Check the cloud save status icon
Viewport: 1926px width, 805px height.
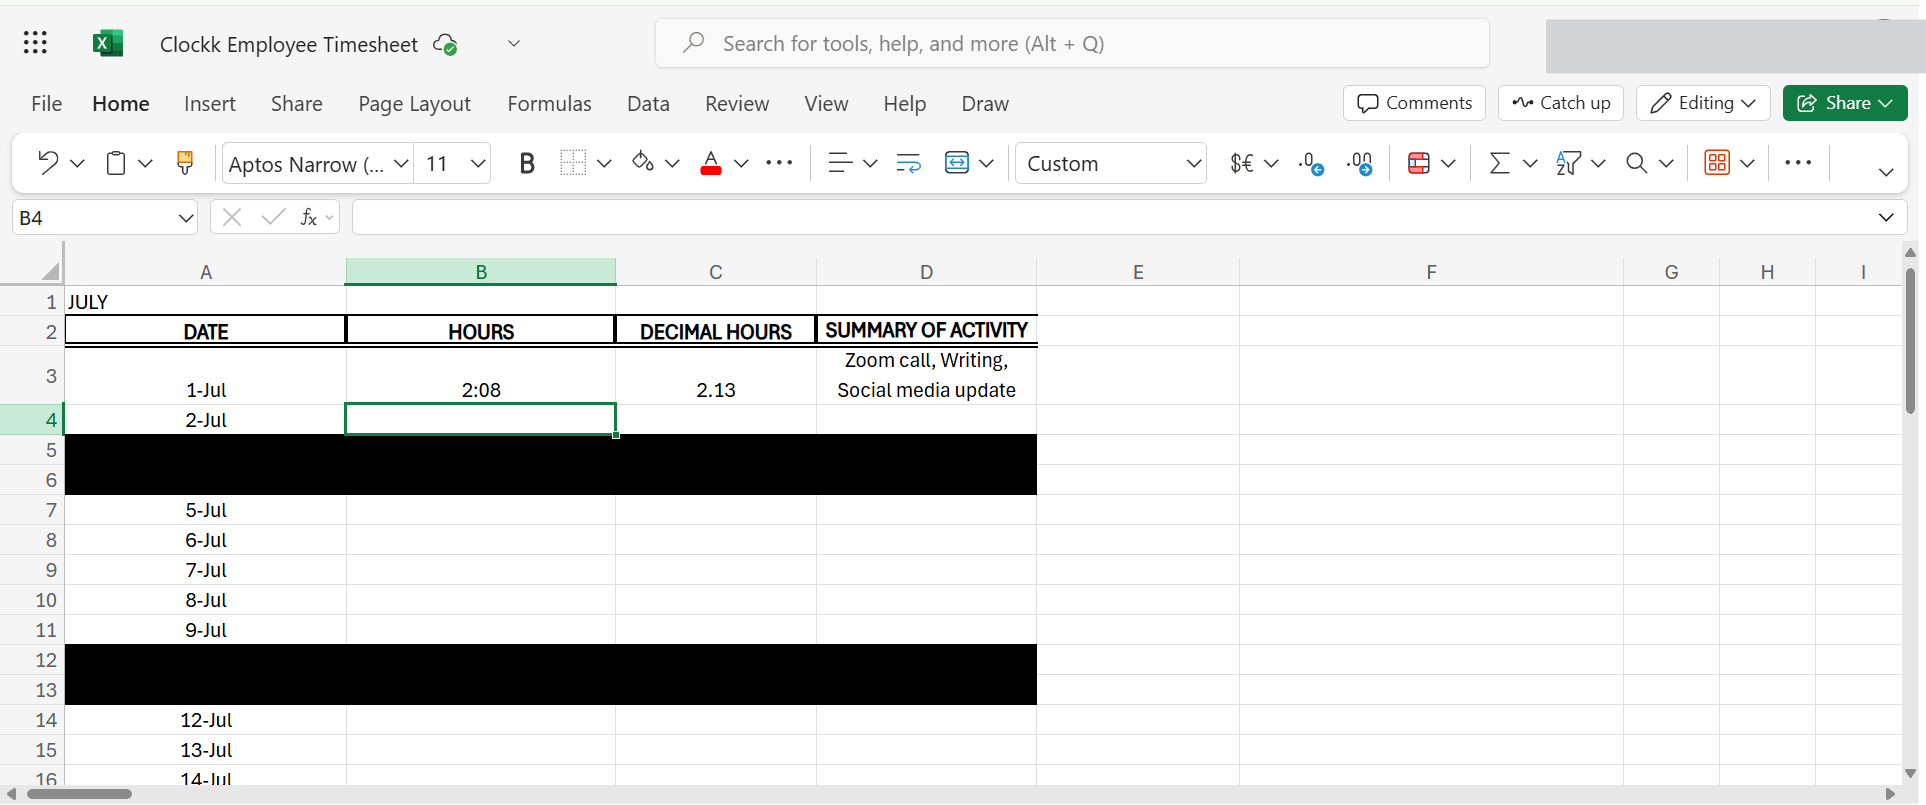445,44
